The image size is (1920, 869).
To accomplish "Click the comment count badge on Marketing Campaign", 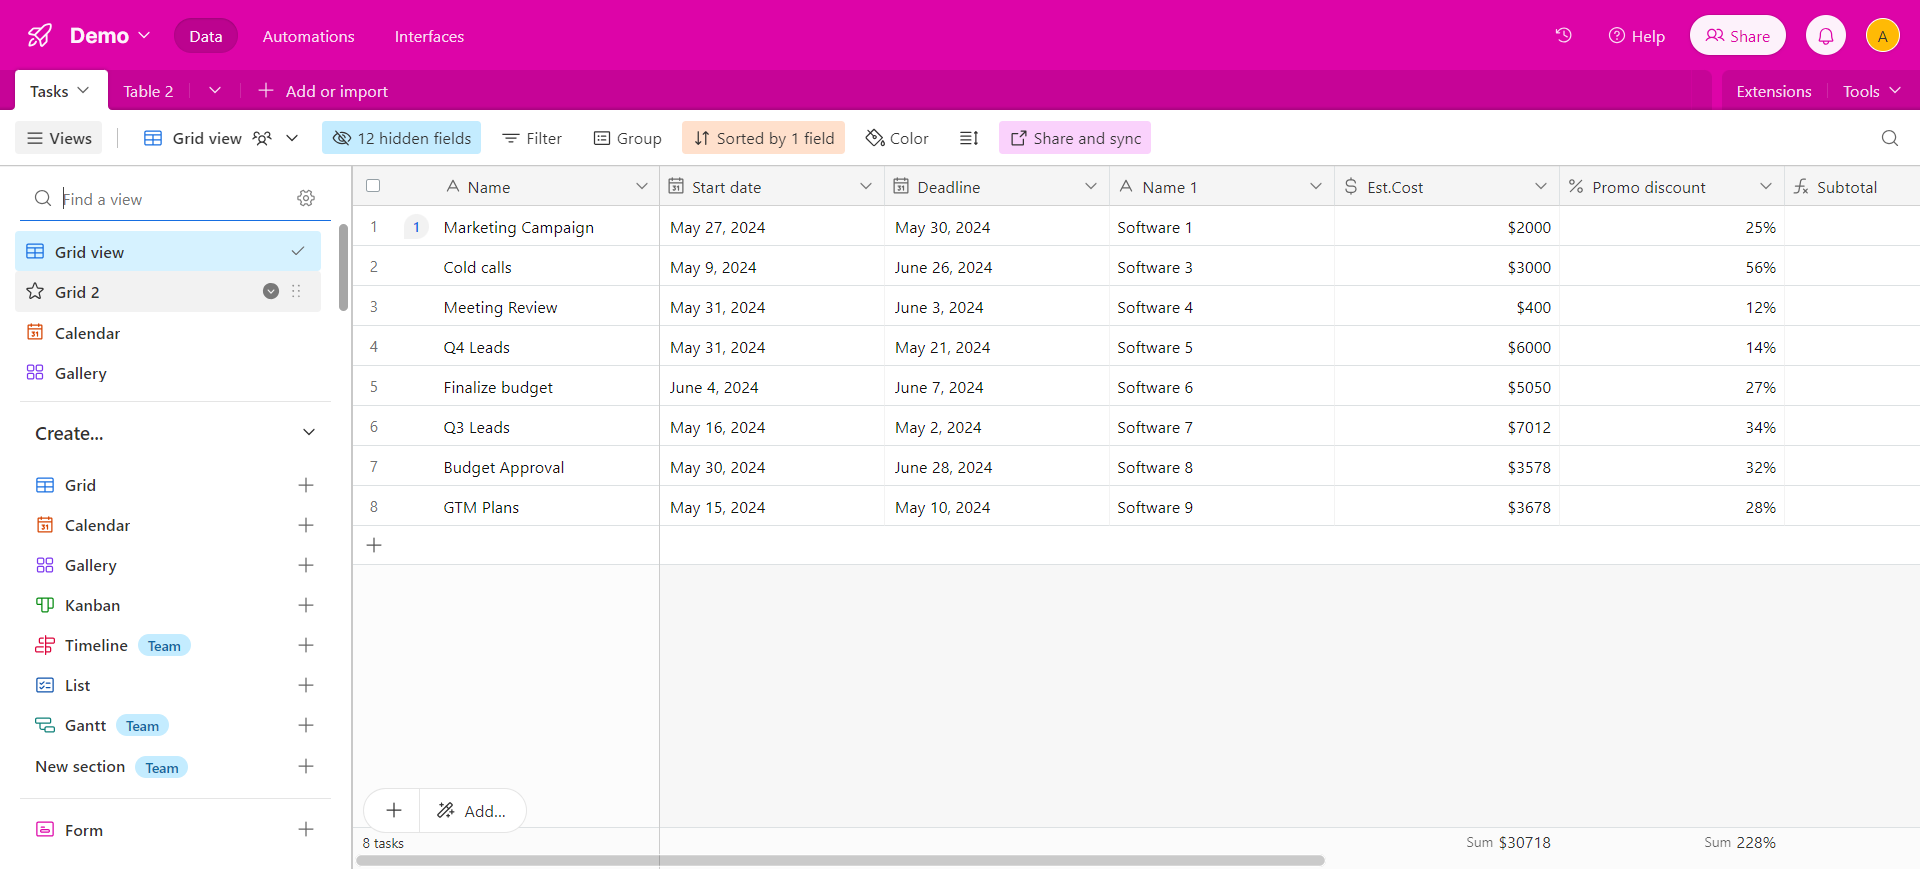I will click(x=416, y=227).
